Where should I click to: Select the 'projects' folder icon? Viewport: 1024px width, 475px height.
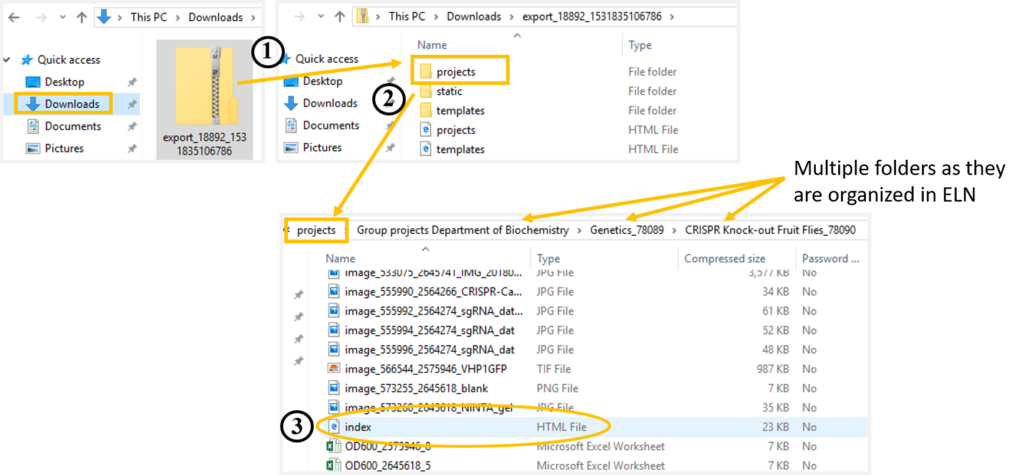coord(426,72)
